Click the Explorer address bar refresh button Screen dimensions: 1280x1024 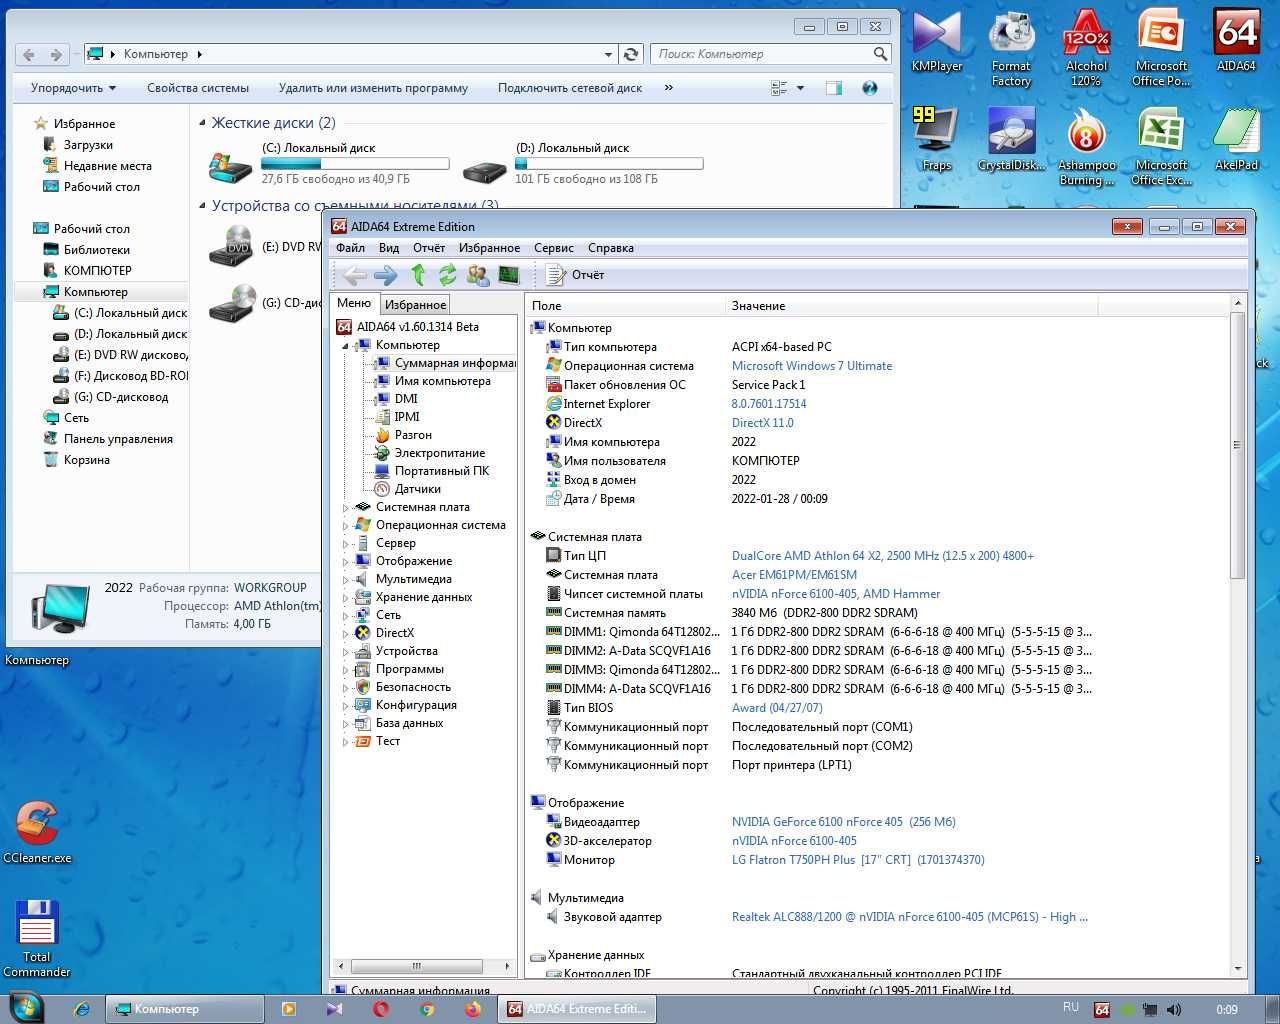coord(631,54)
